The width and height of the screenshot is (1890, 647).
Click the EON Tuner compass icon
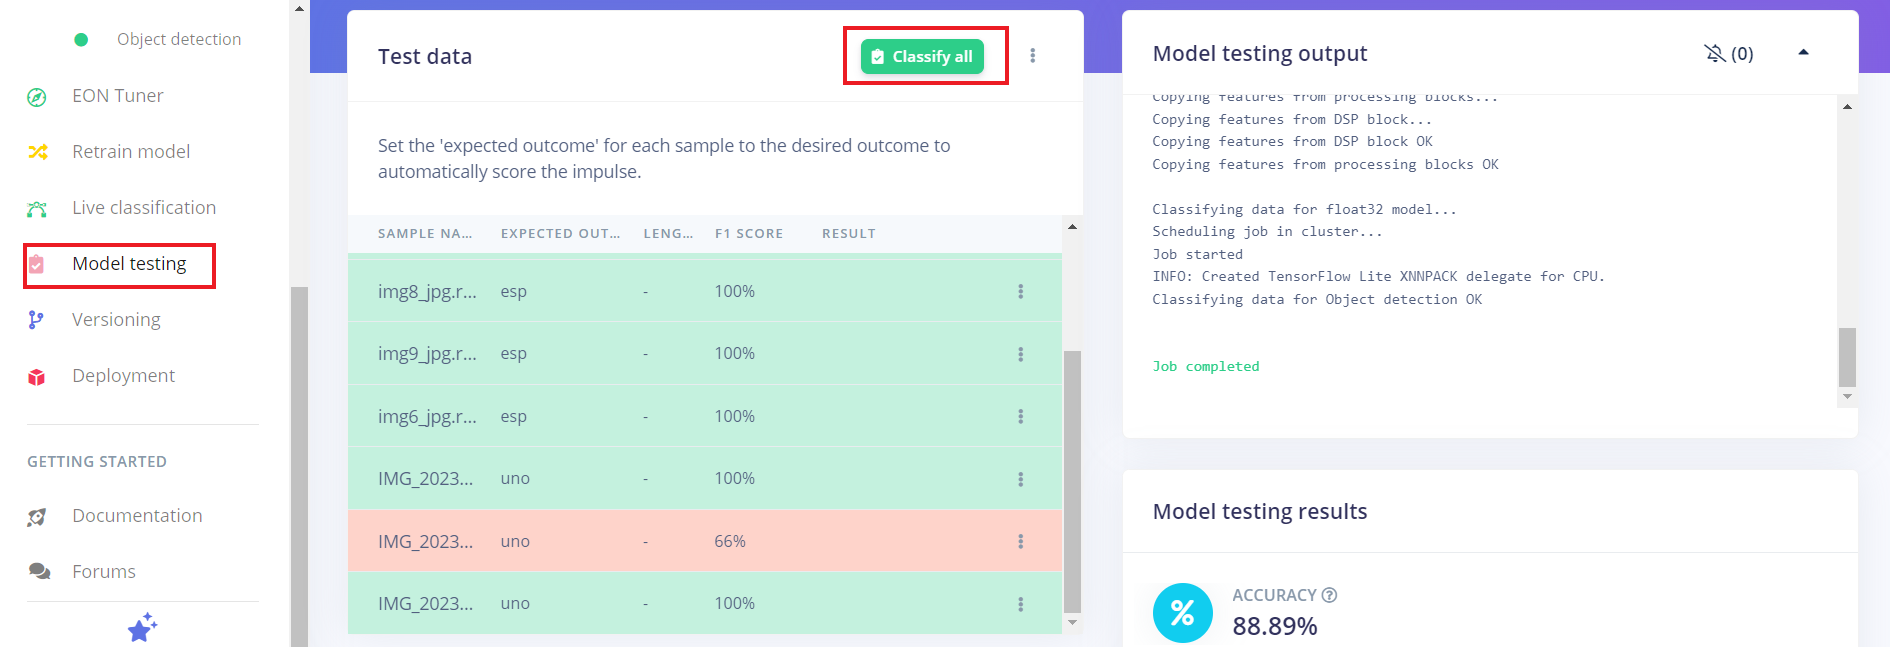pos(37,97)
